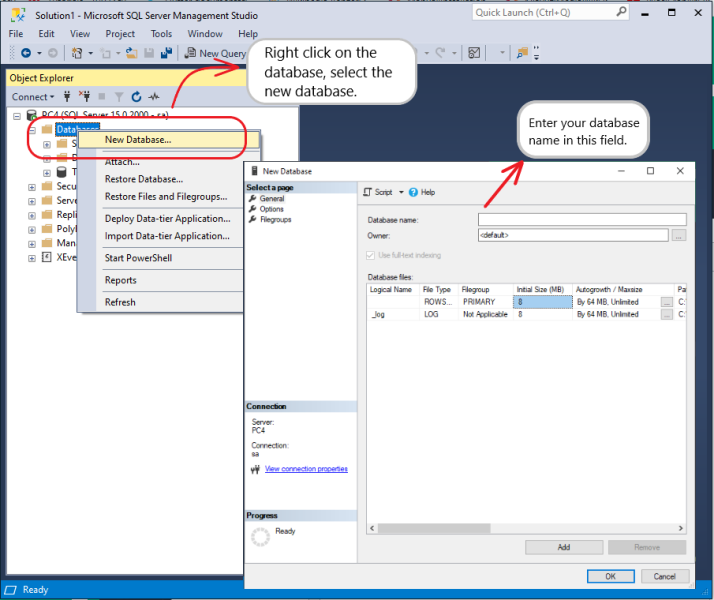714x600 pixels.
Task: Open the File menu
Action: pyautogui.click(x=15, y=34)
